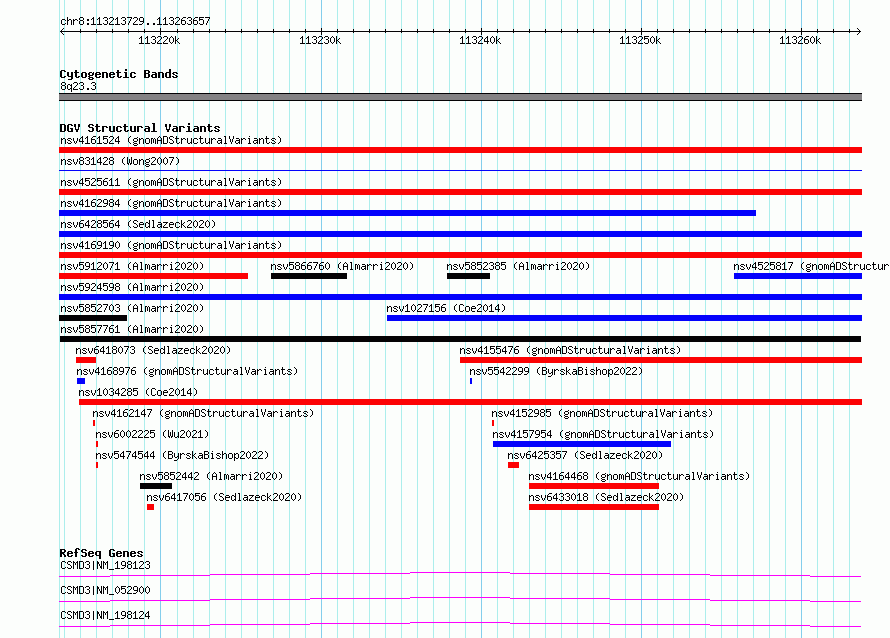Click nsv6002225 (Wu2021) label
This screenshot has width=890, height=638.
(x=152, y=434)
